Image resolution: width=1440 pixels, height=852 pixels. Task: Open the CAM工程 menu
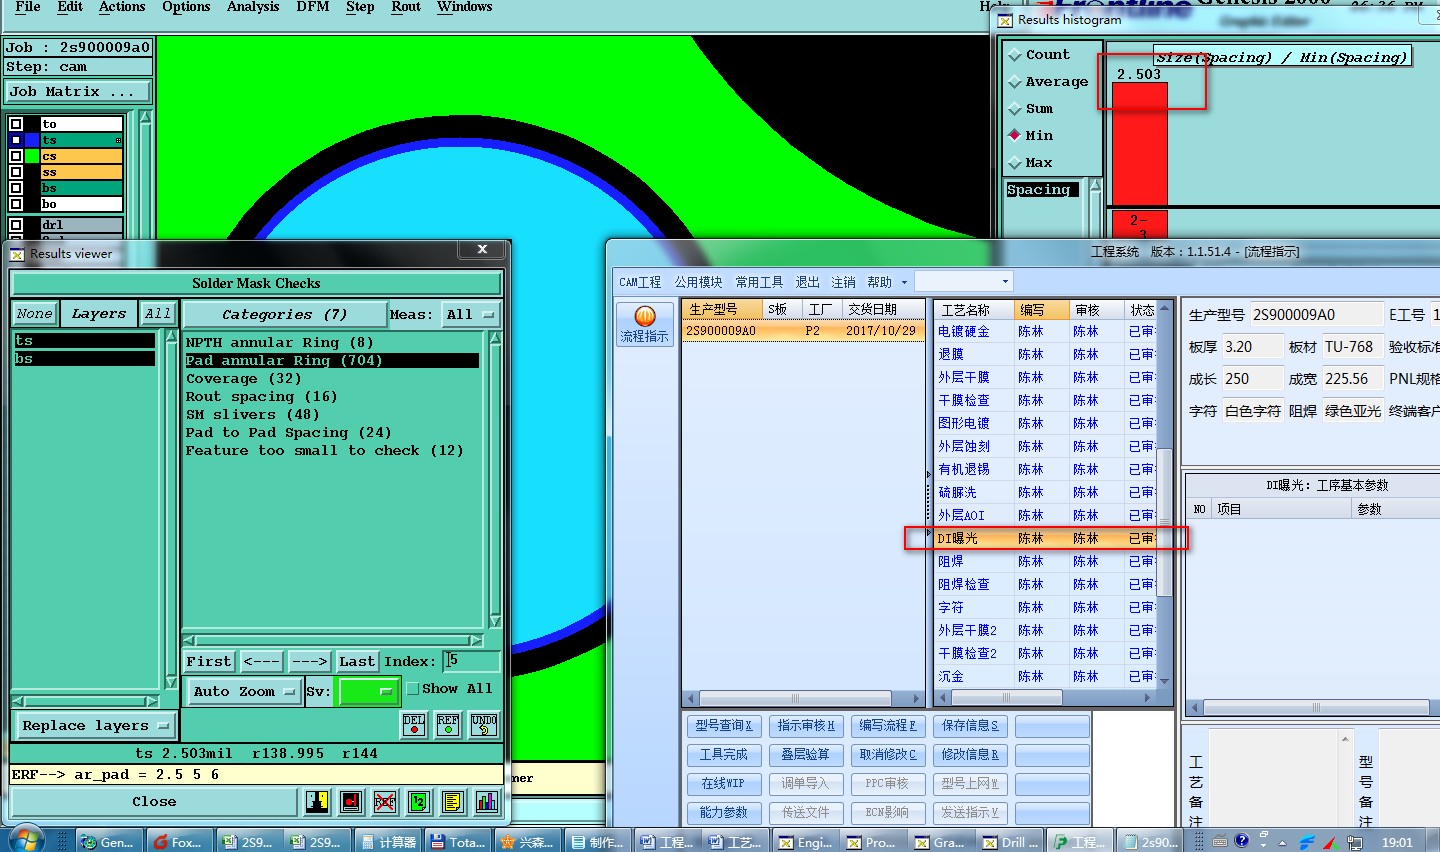click(640, 283)
